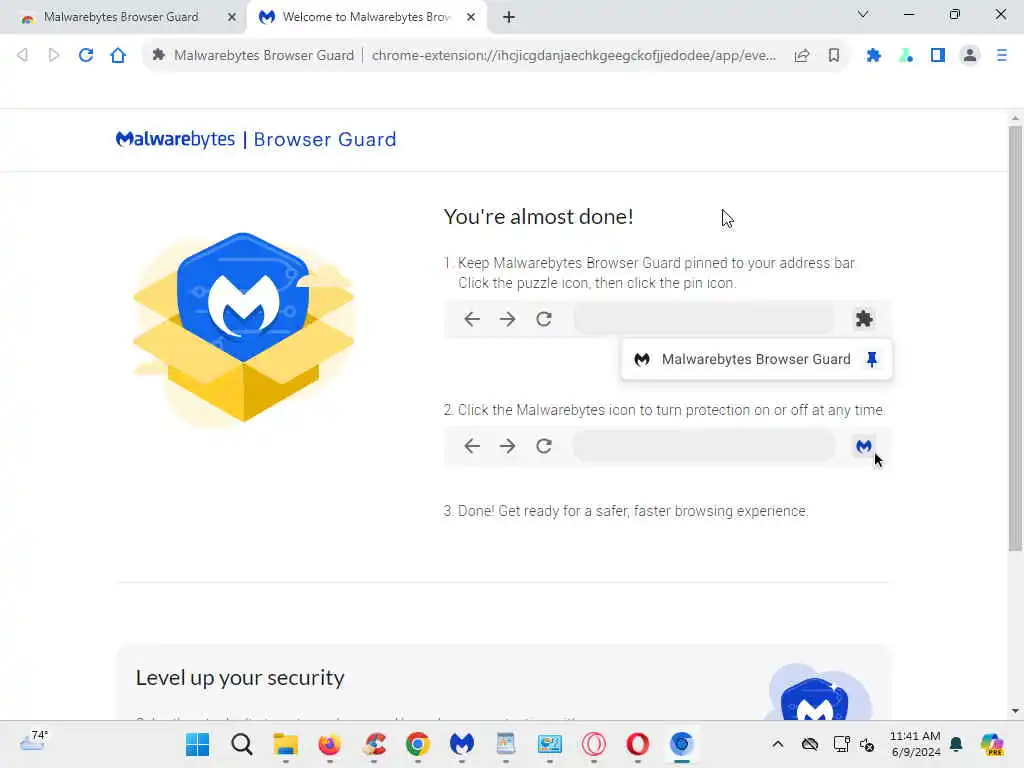
Task: Click the browser back arrow
Action: 22,55
